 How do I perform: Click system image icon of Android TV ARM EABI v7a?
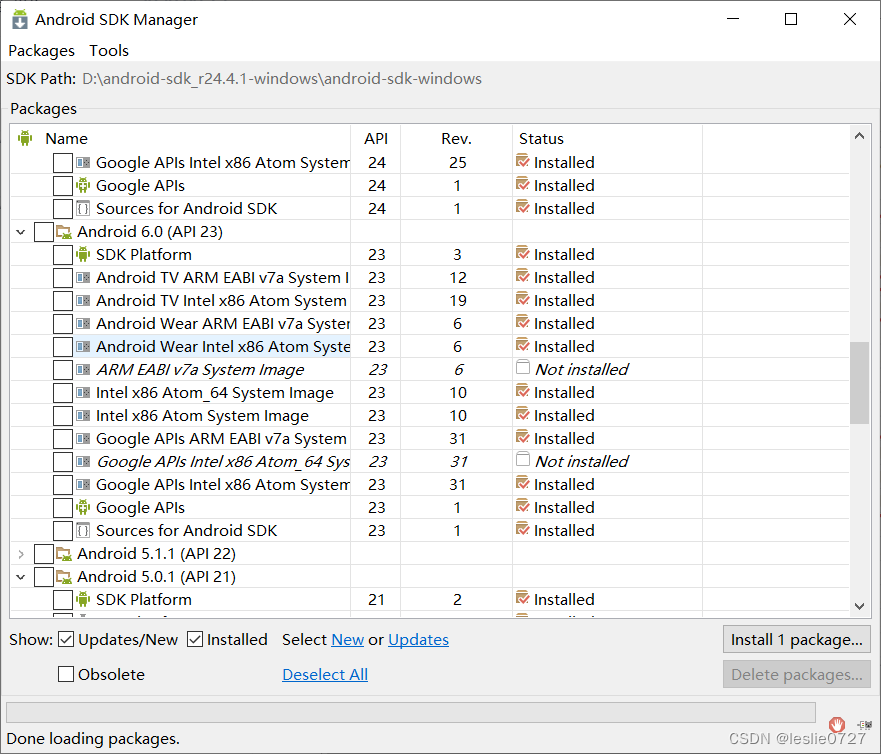83,277
